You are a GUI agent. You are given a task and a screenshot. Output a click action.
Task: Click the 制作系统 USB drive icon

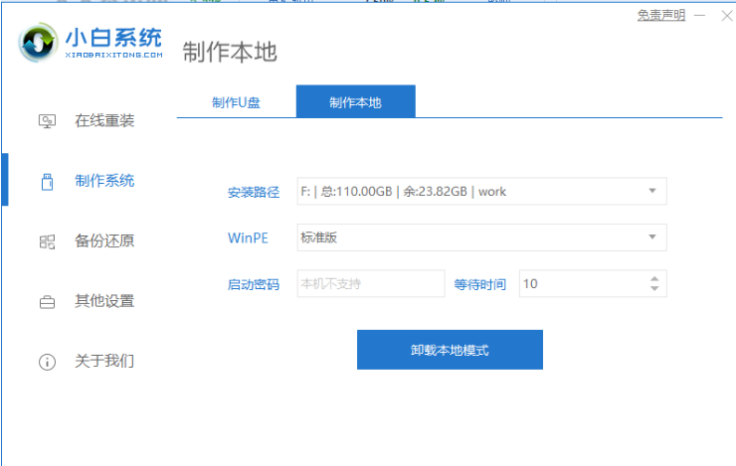pos(47,182)
